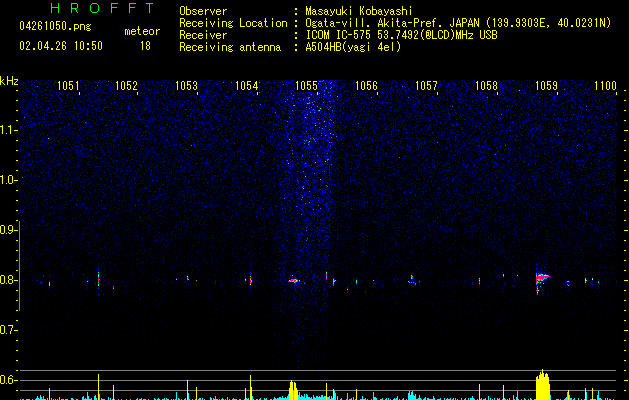Click the meteor echo at 0.8 kHz below 1055
629x400 pixels.
point(294,280)
